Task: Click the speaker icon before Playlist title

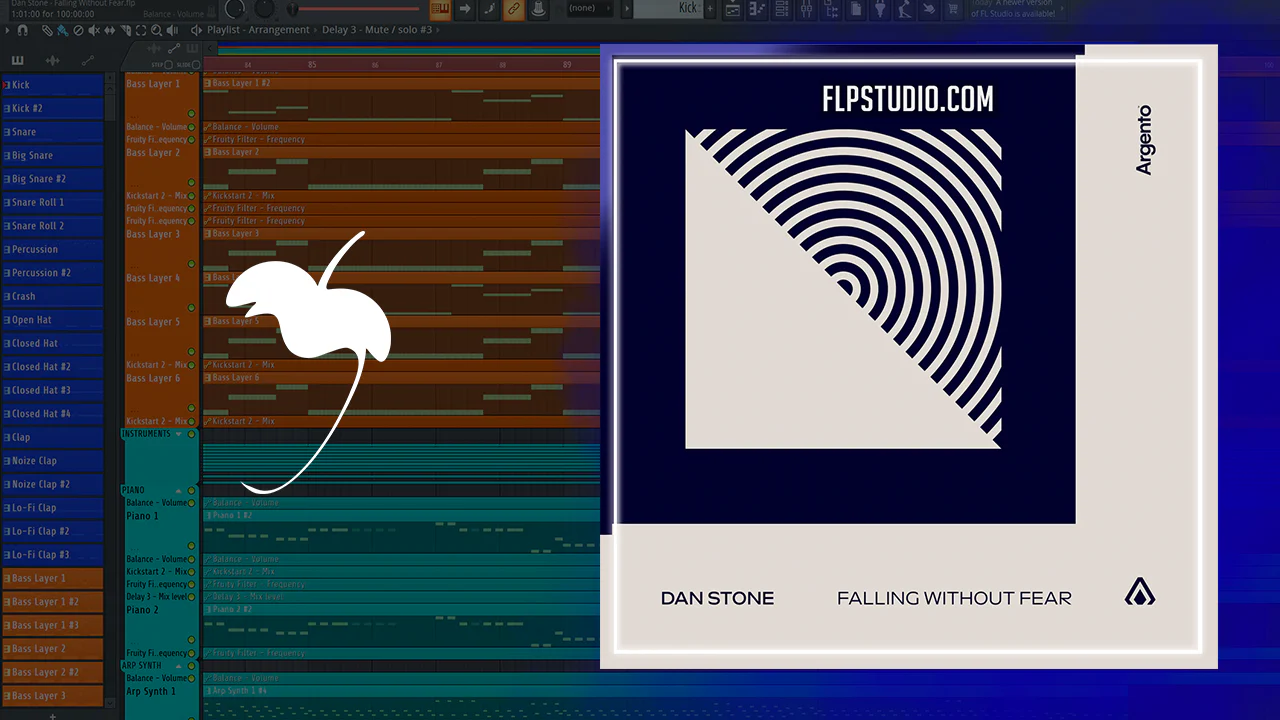Action: 197,30
